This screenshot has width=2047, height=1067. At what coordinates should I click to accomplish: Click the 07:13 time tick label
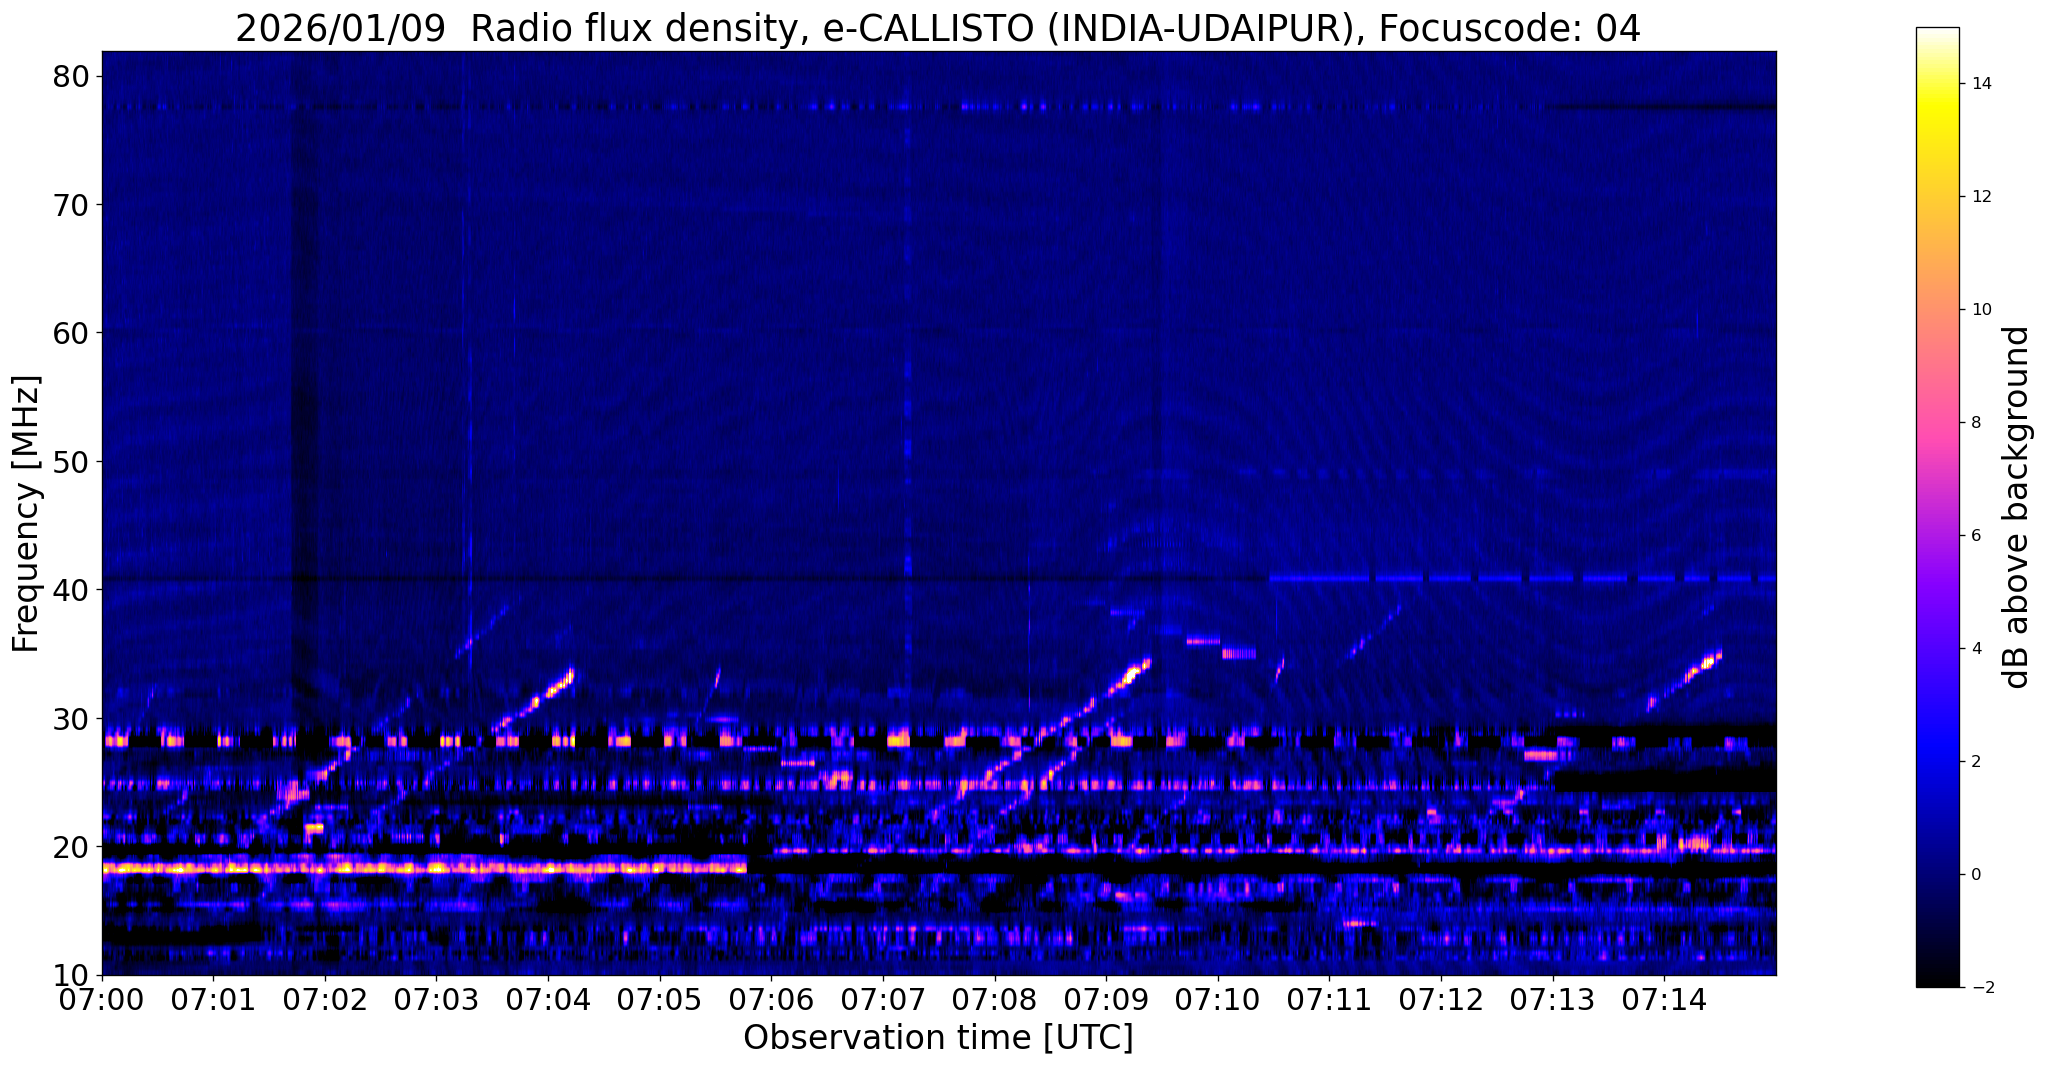click(1553, 999)
